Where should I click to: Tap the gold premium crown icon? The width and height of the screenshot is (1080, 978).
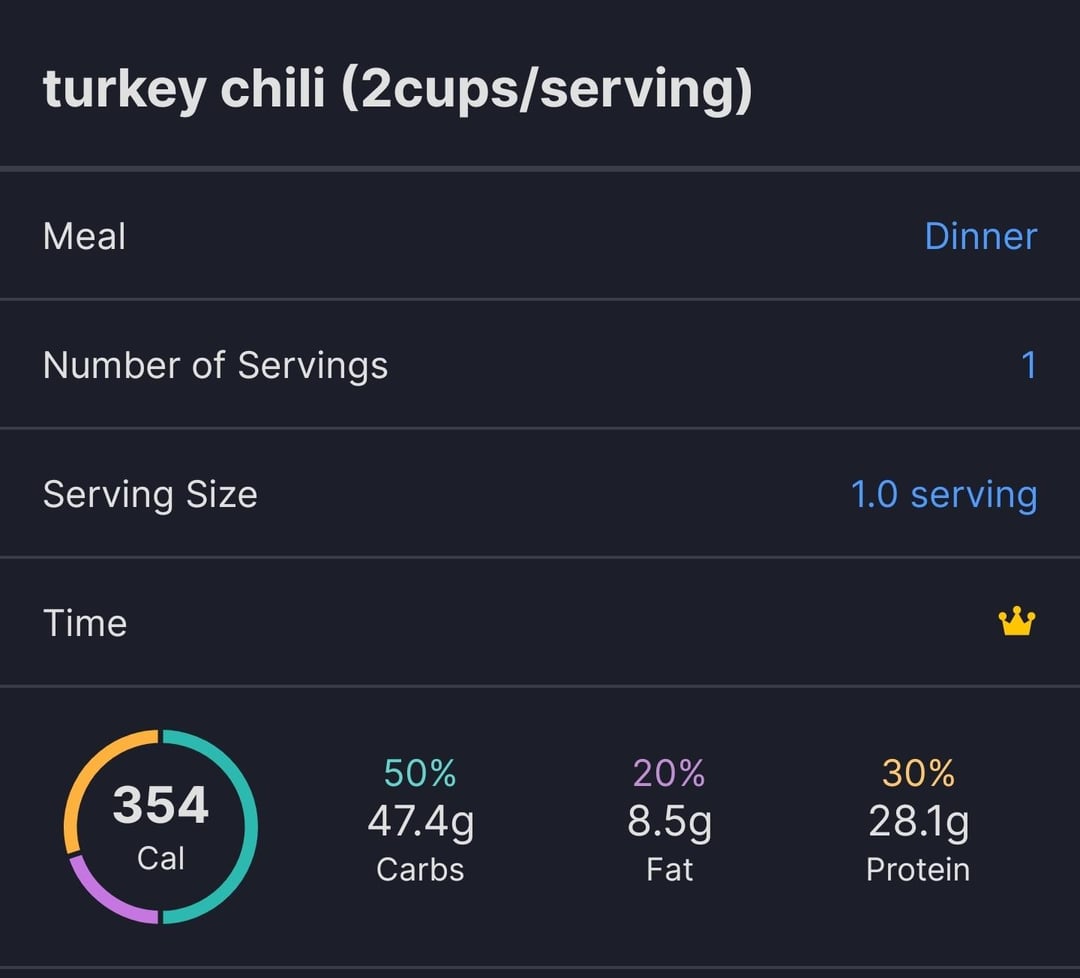1017,621
